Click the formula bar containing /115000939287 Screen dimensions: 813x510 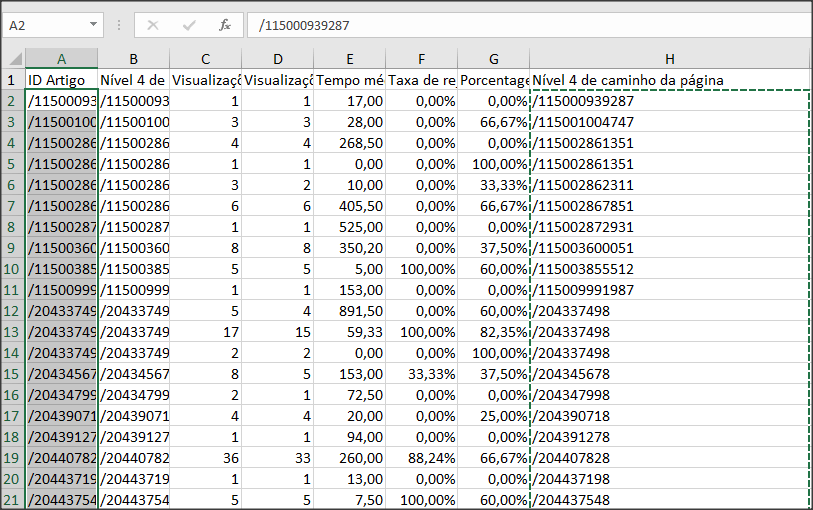coord(529,25)
